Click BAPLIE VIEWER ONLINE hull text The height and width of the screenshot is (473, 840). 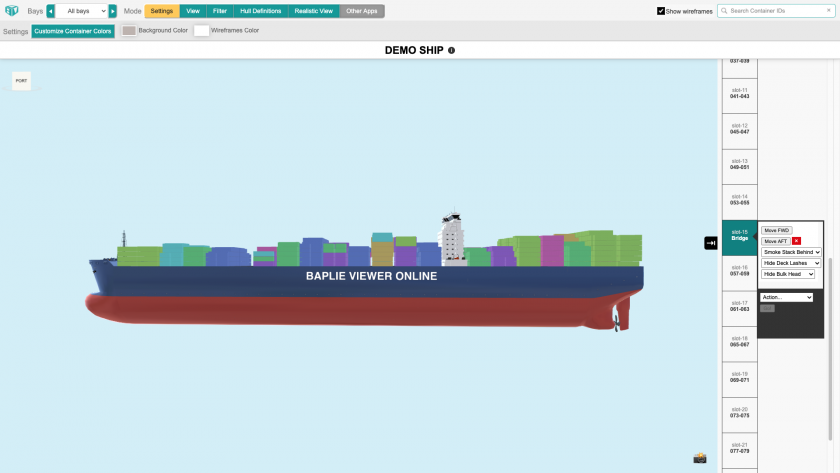coord(371,276)
